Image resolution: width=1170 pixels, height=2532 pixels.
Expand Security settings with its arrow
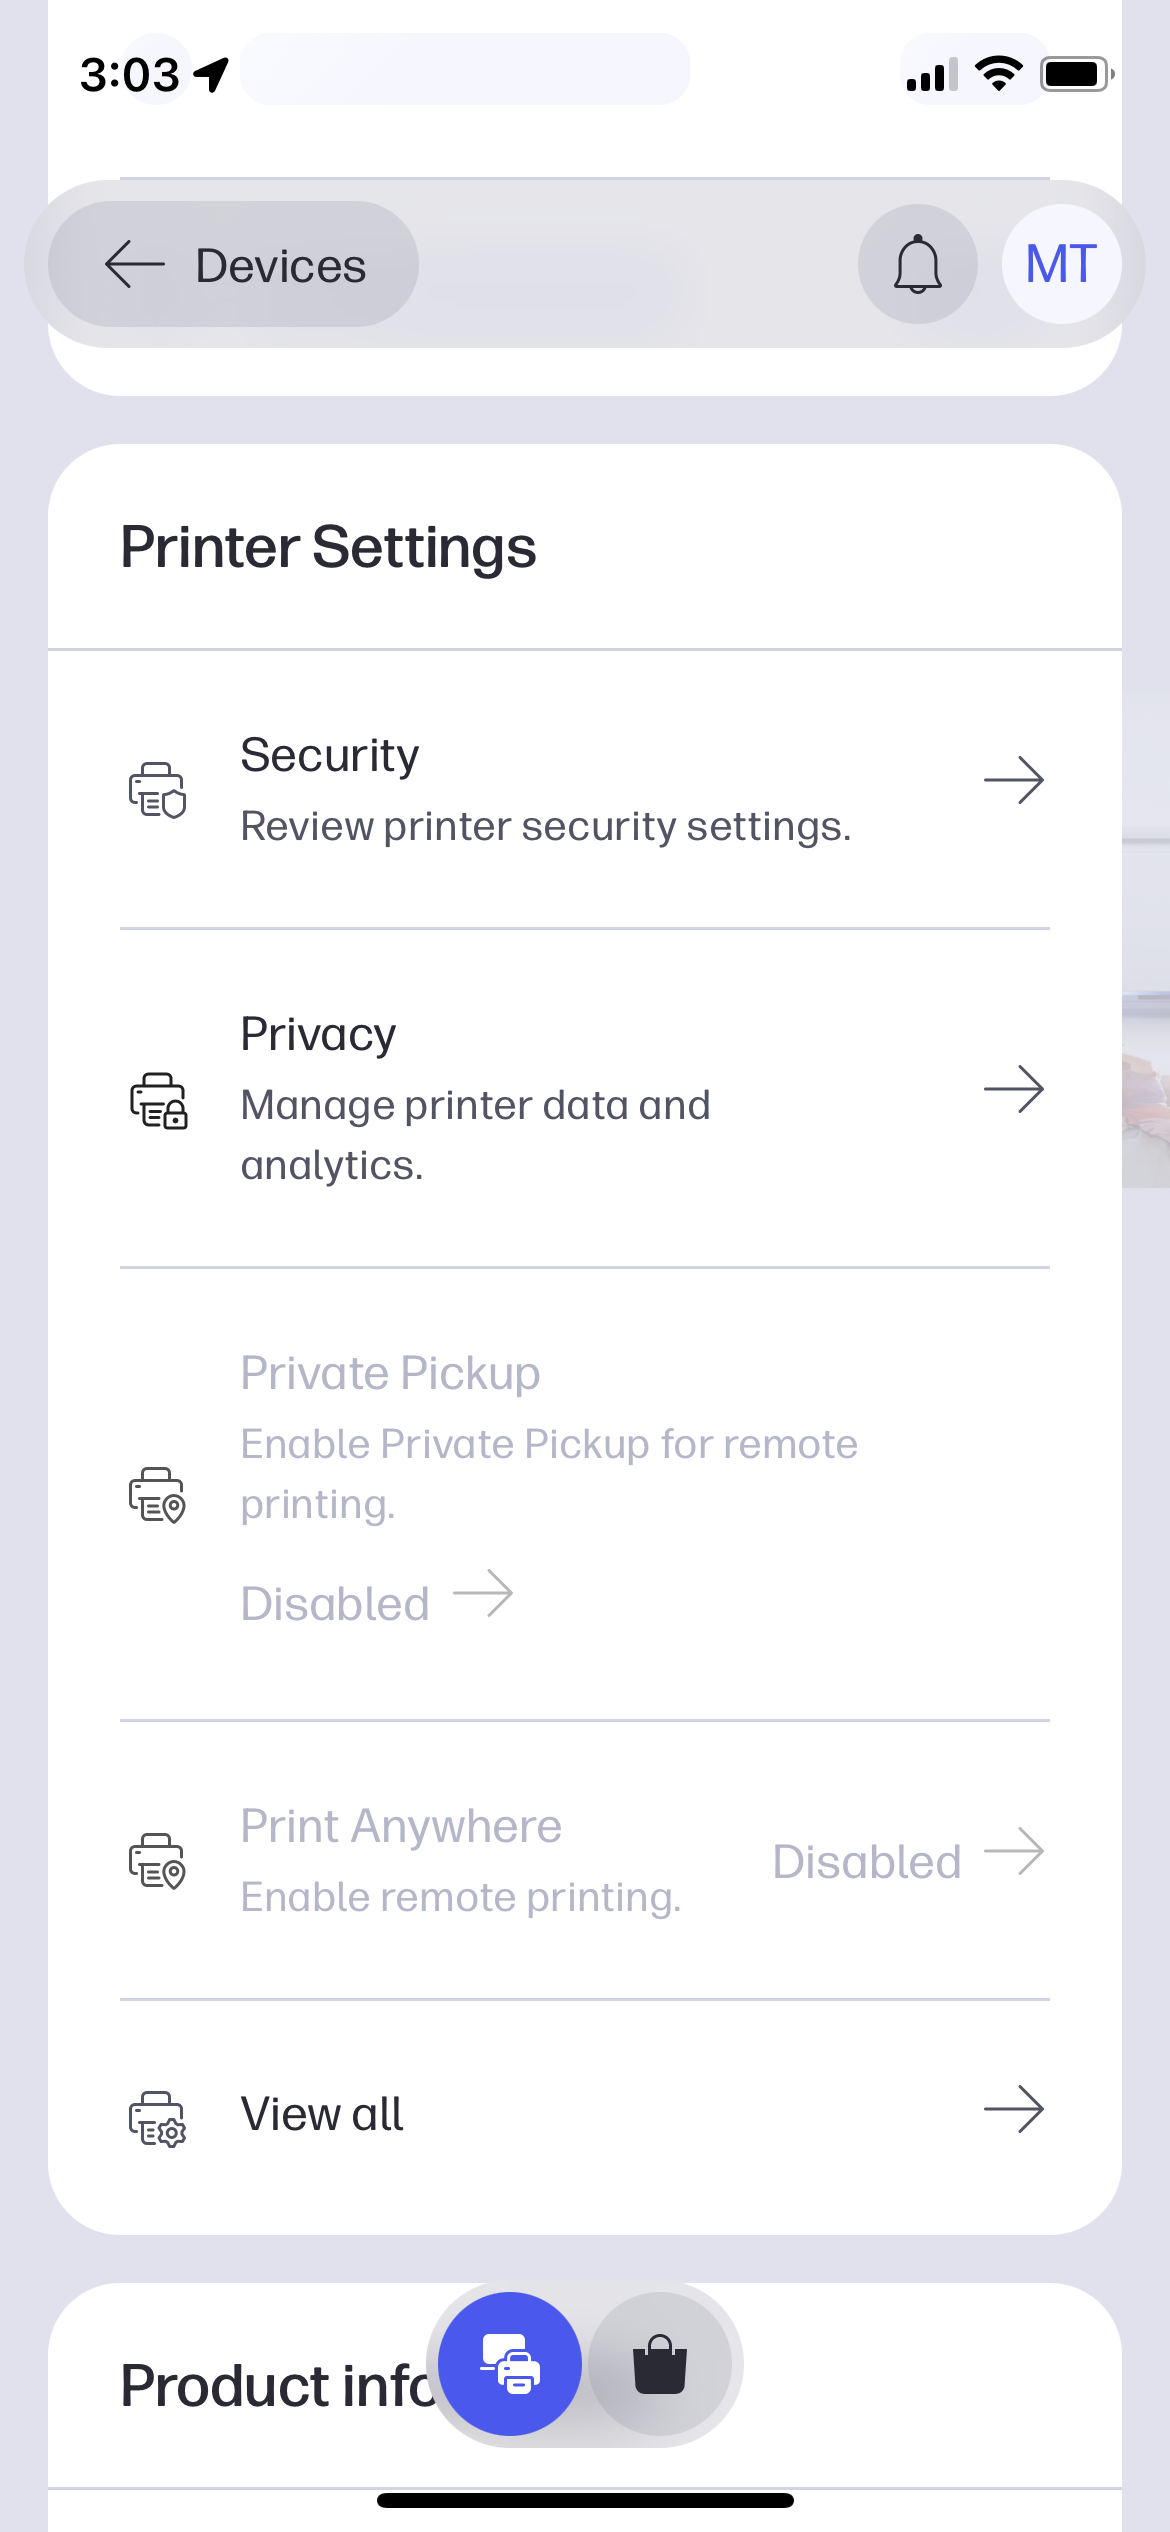(x=1013, y=780)
